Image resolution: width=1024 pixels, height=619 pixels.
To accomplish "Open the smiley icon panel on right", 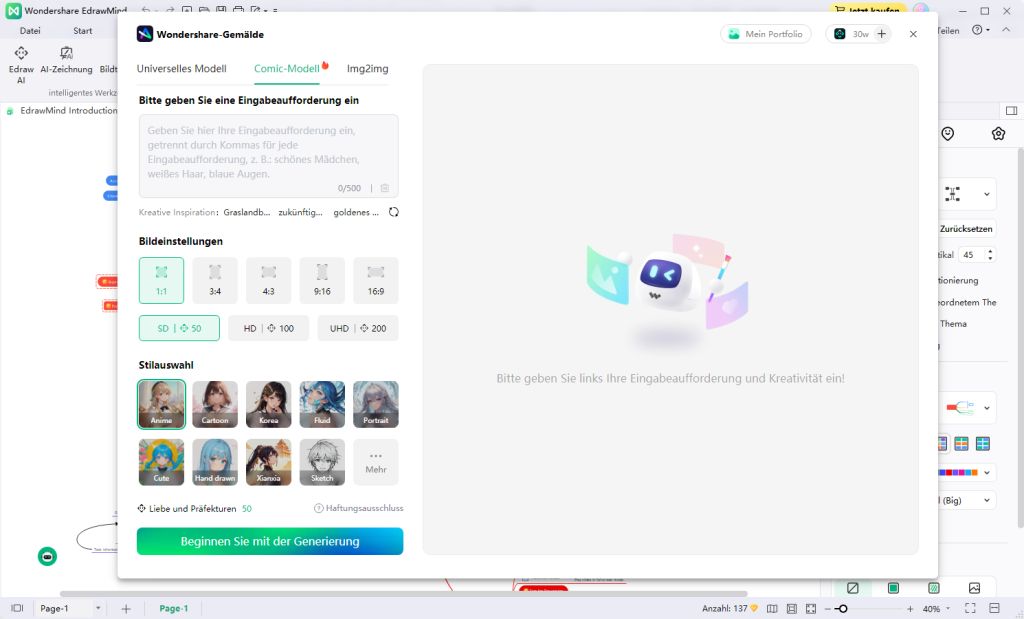I will 948,134.
